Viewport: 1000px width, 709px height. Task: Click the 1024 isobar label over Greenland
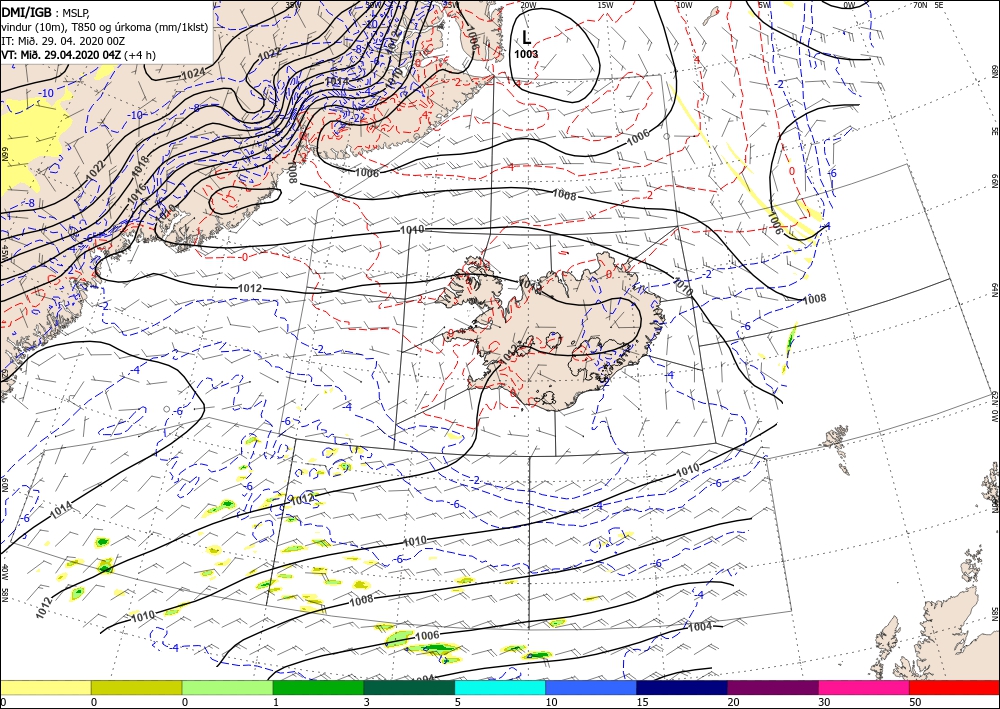(x=193, y=74)
